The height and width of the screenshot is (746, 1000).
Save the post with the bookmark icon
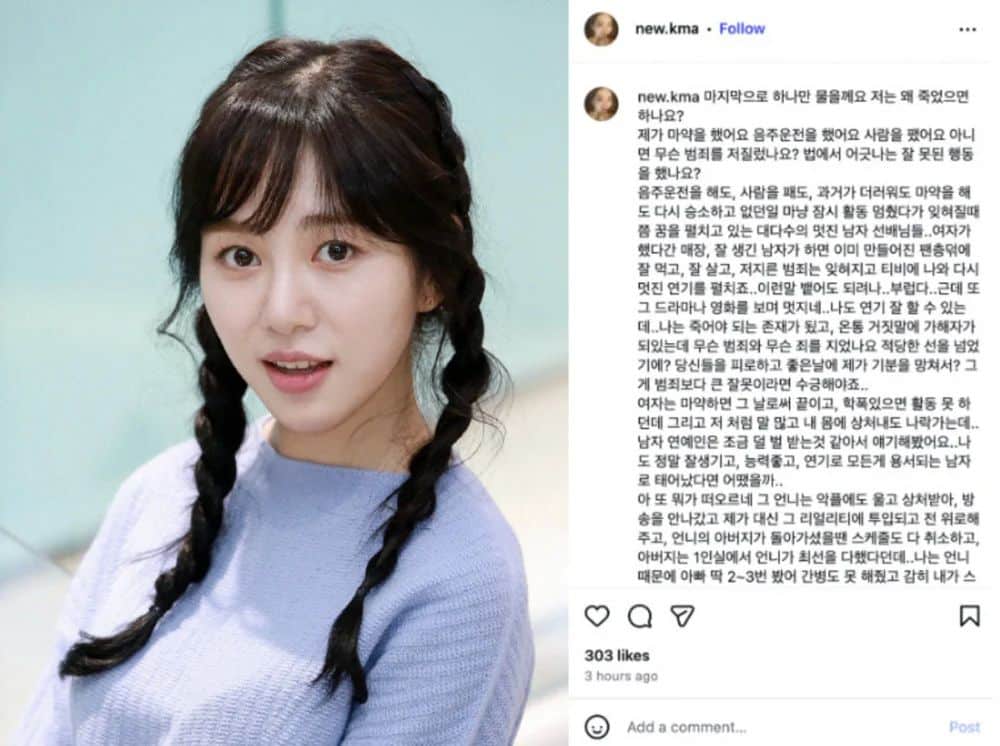click(969, 616)
